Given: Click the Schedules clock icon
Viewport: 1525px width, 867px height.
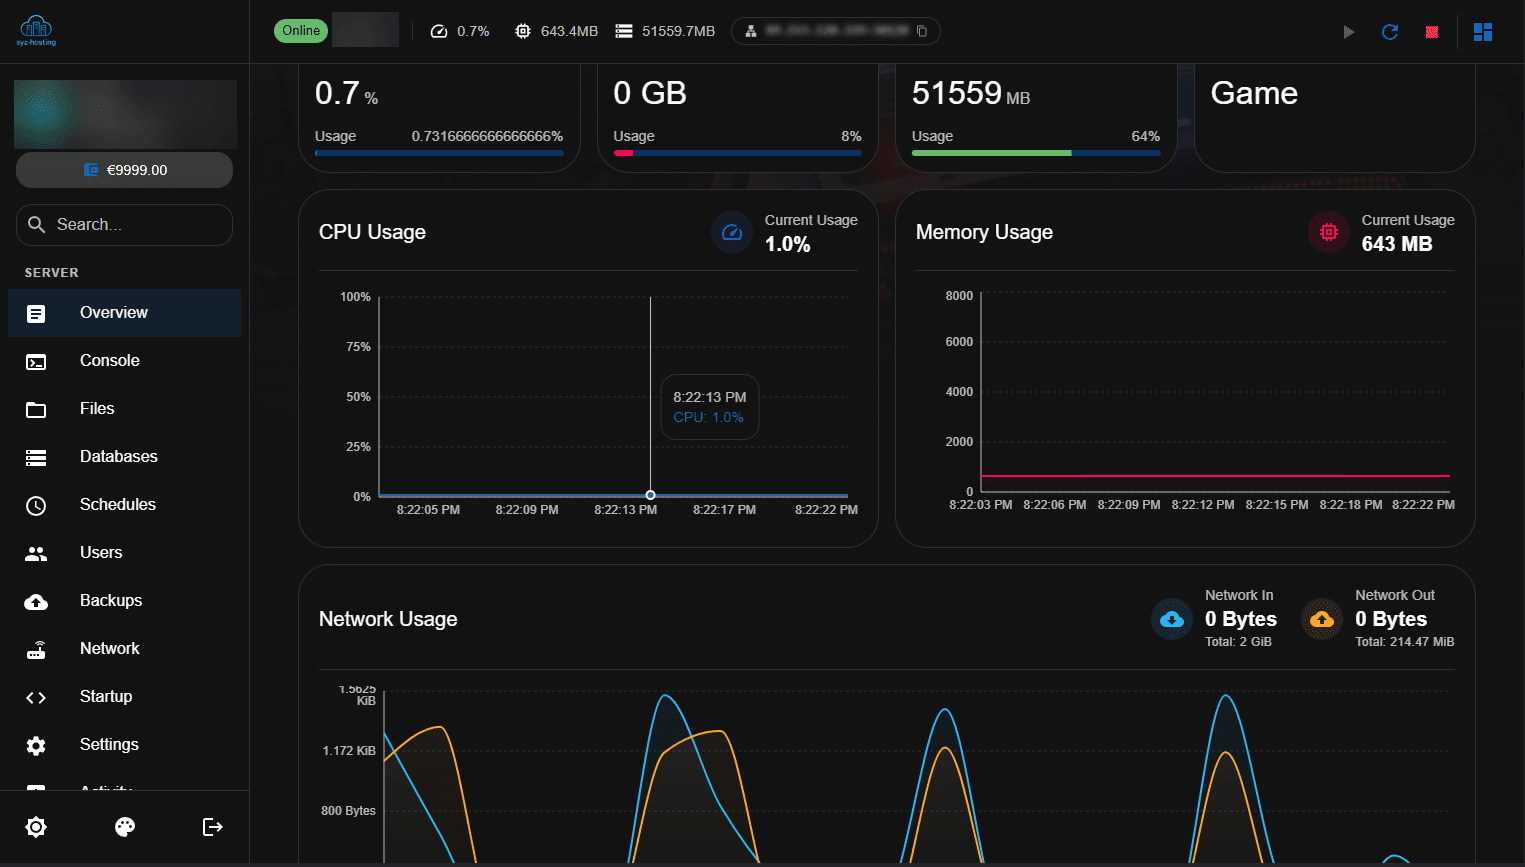Looking at the screenshot, I should (36, 506).
